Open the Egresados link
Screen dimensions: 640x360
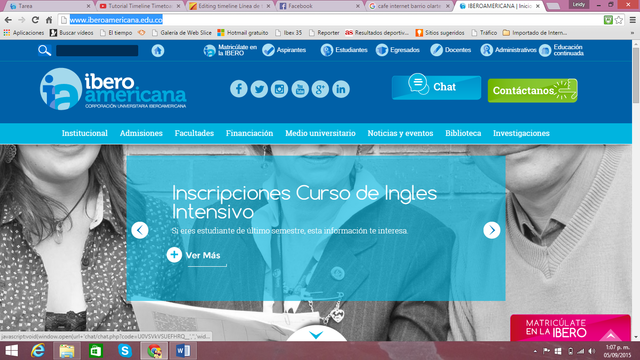tap(398, 50)
